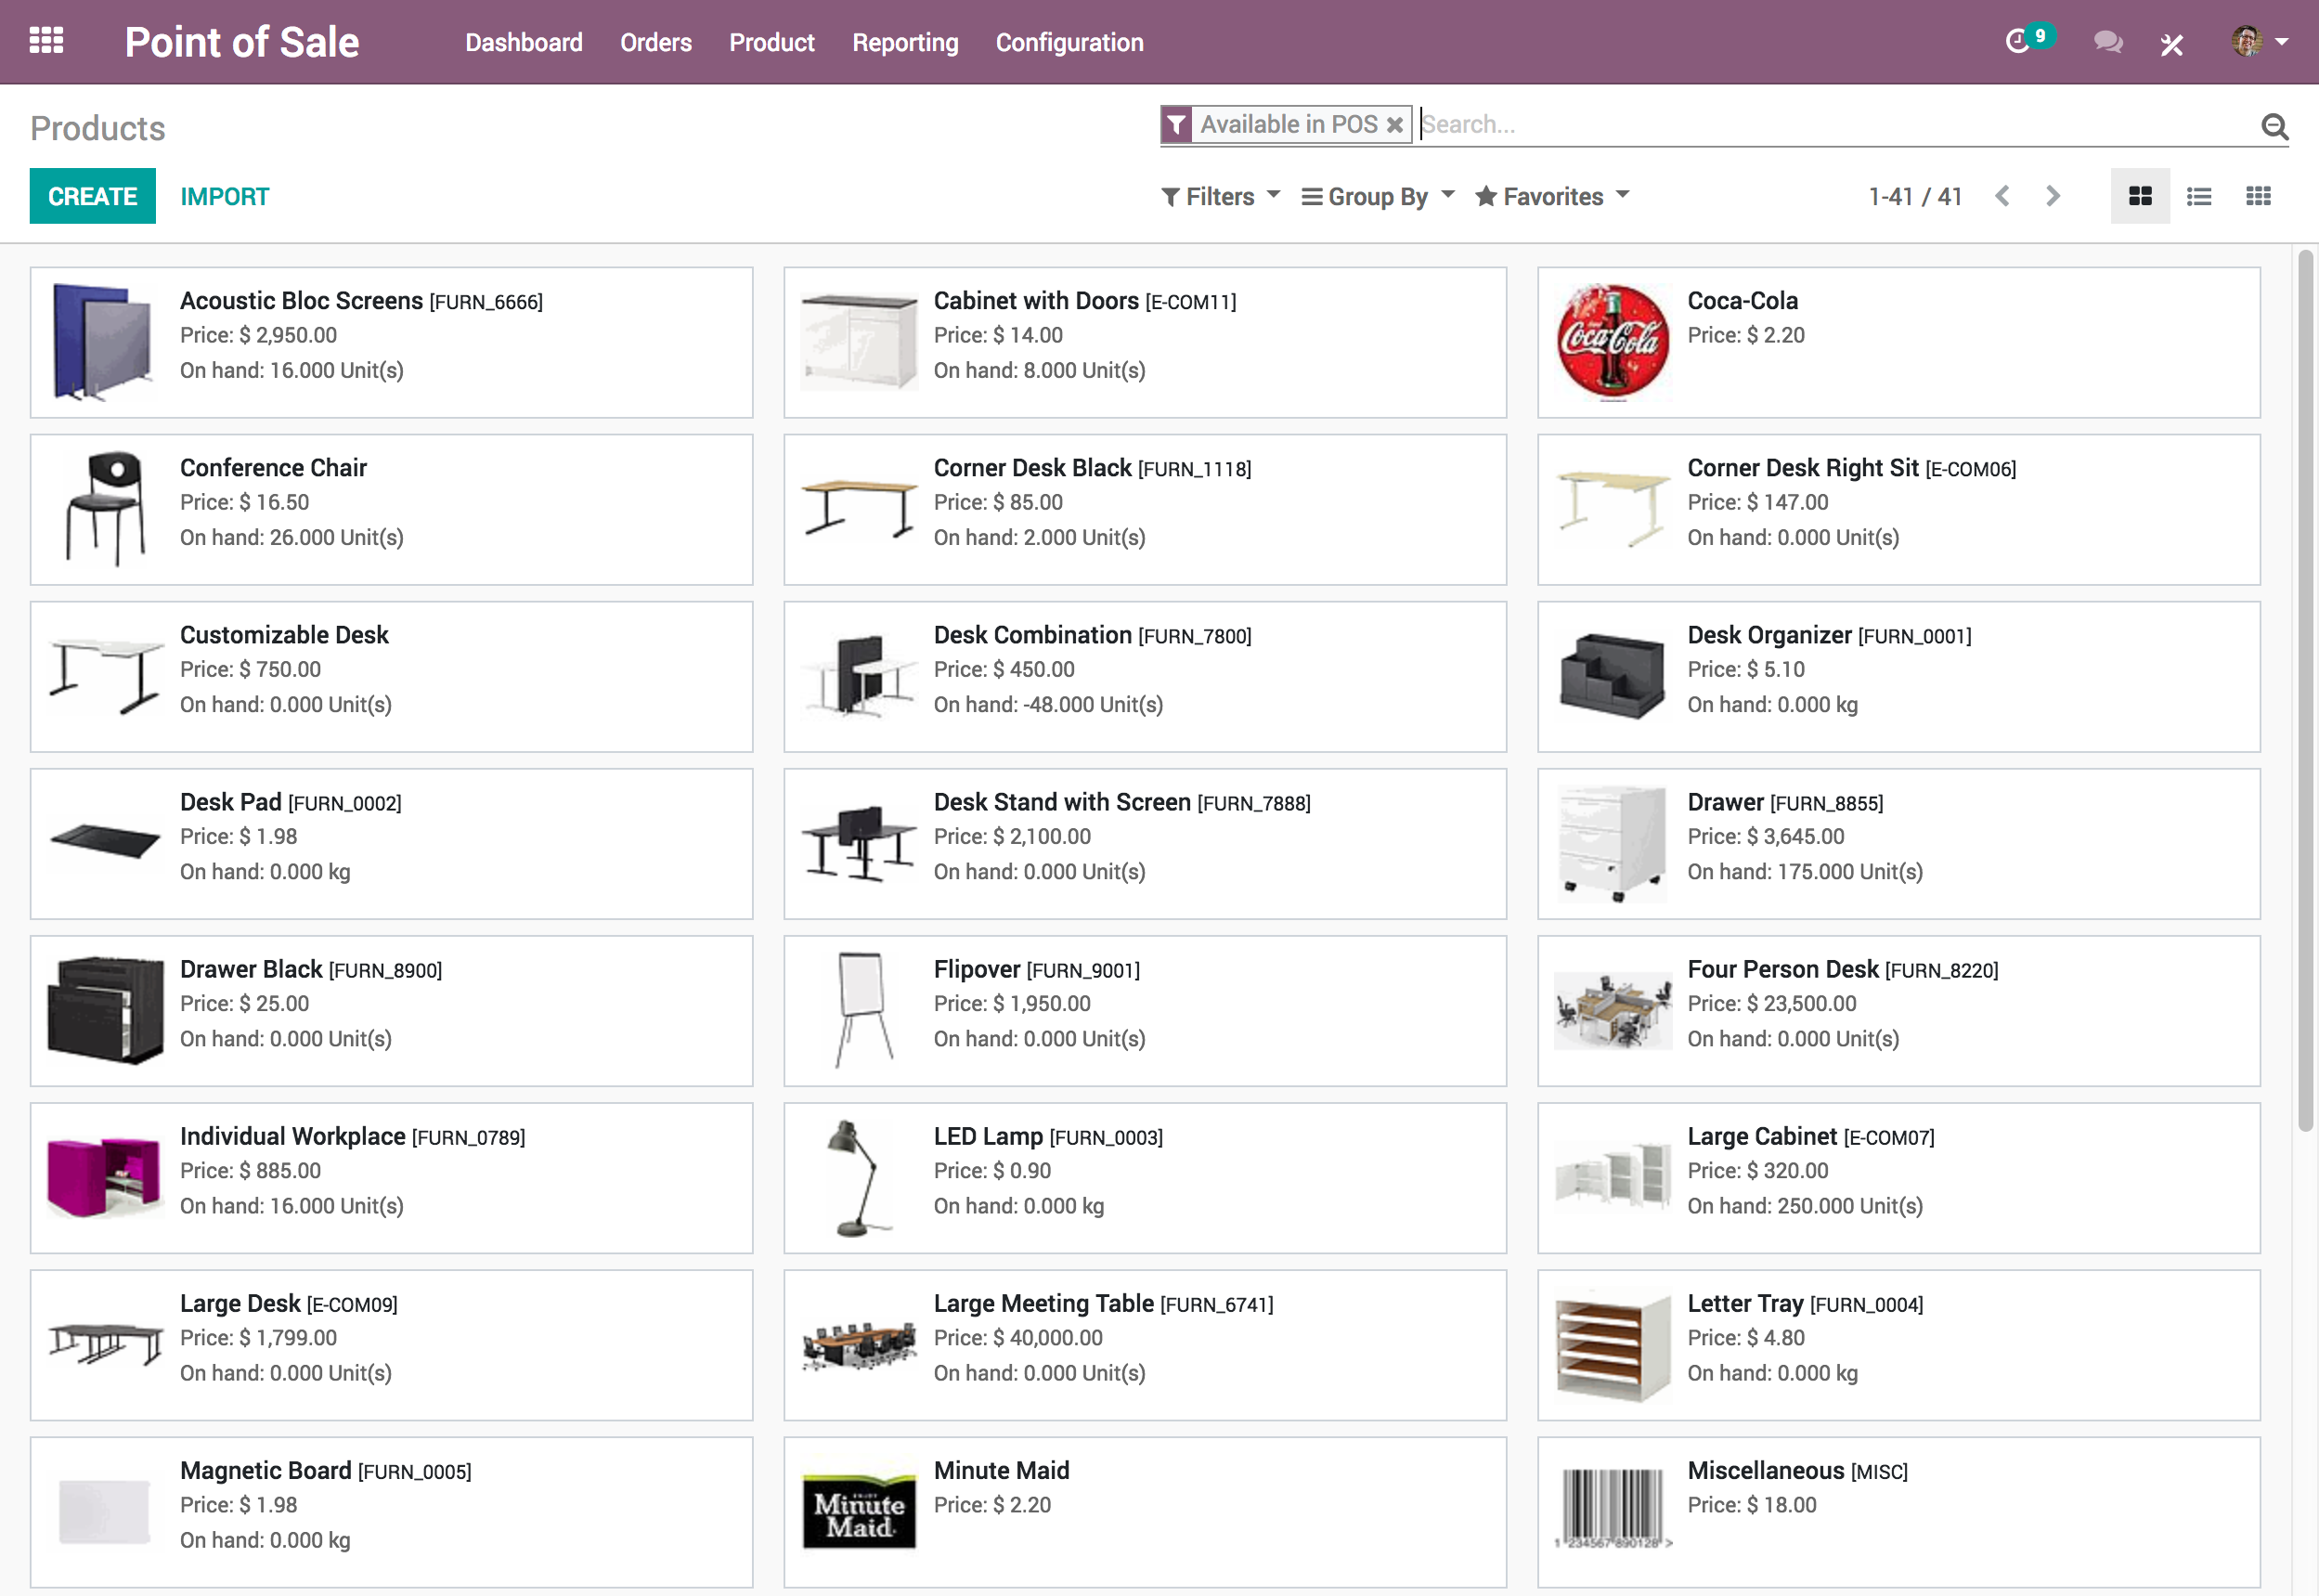The image size is (2319, 1596).
Task: Expand the Group By menu
Action: pyautogui.click(x=1376, y=196)
